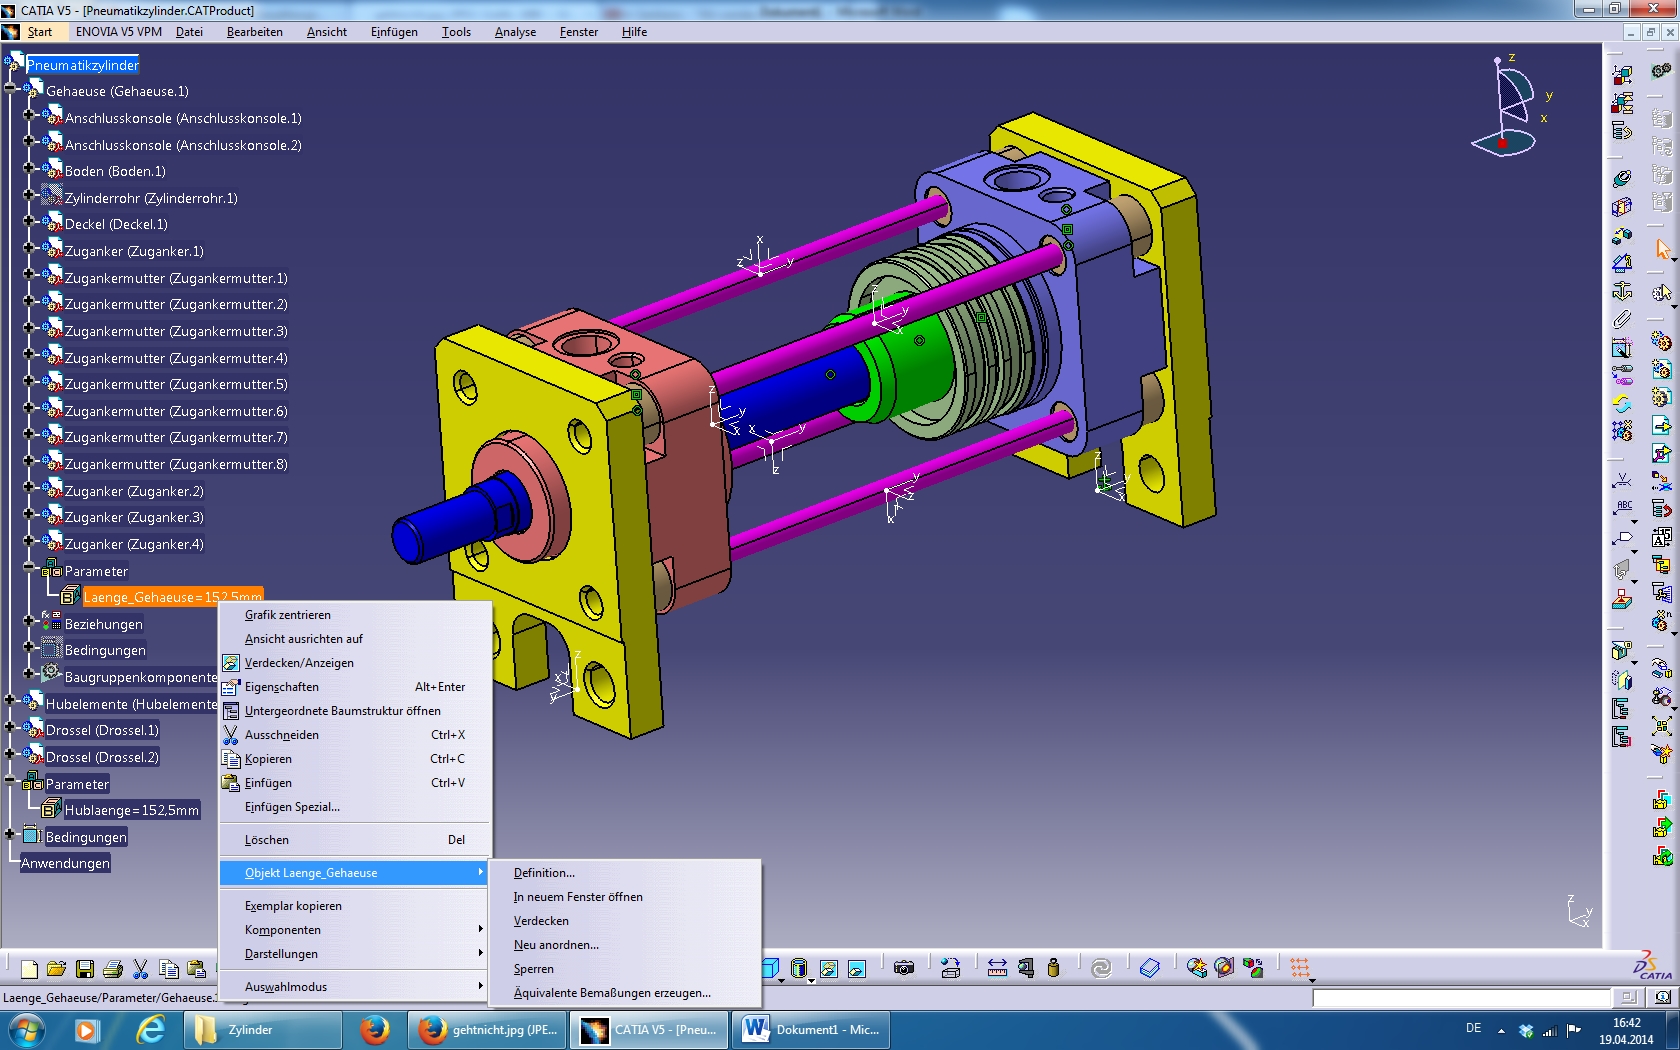The width and height of the screenshot is (1680, 1050).
Task: Click the Change Constraint swirl icon
Action: tap(1622, 404)
